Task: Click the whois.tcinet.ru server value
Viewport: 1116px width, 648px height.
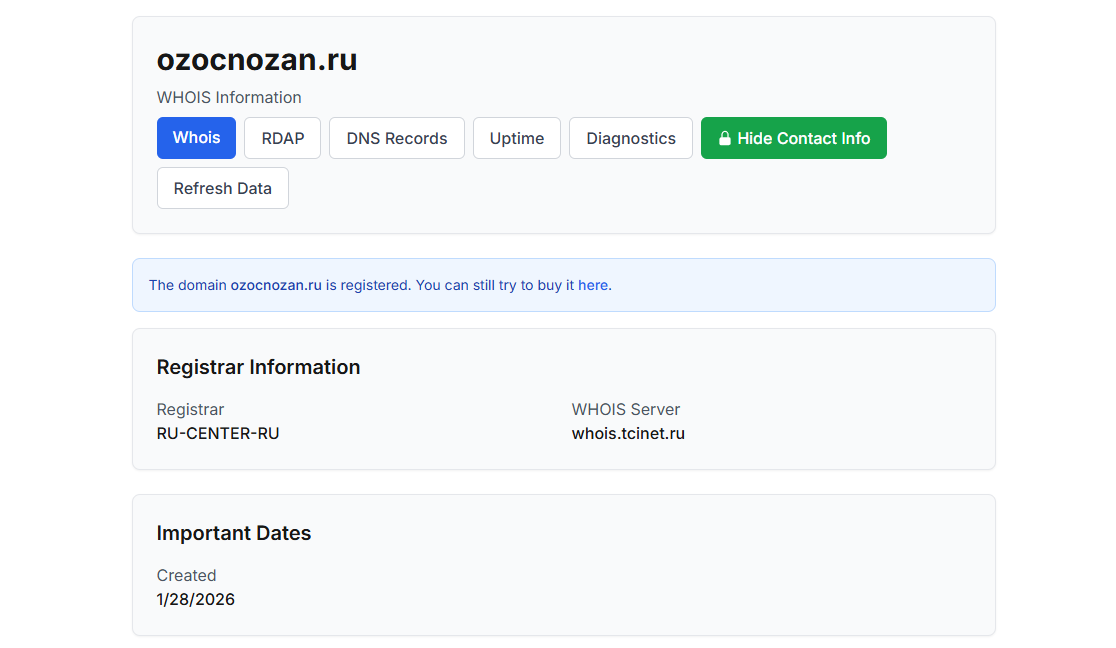Action: (x=628, y=433)
